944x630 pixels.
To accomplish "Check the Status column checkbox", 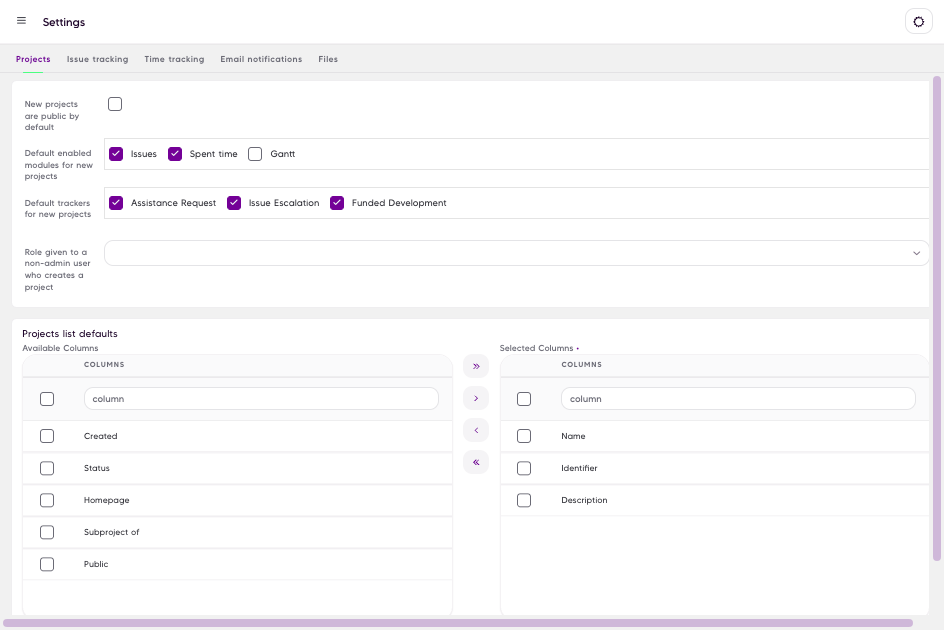I will 47,468.
